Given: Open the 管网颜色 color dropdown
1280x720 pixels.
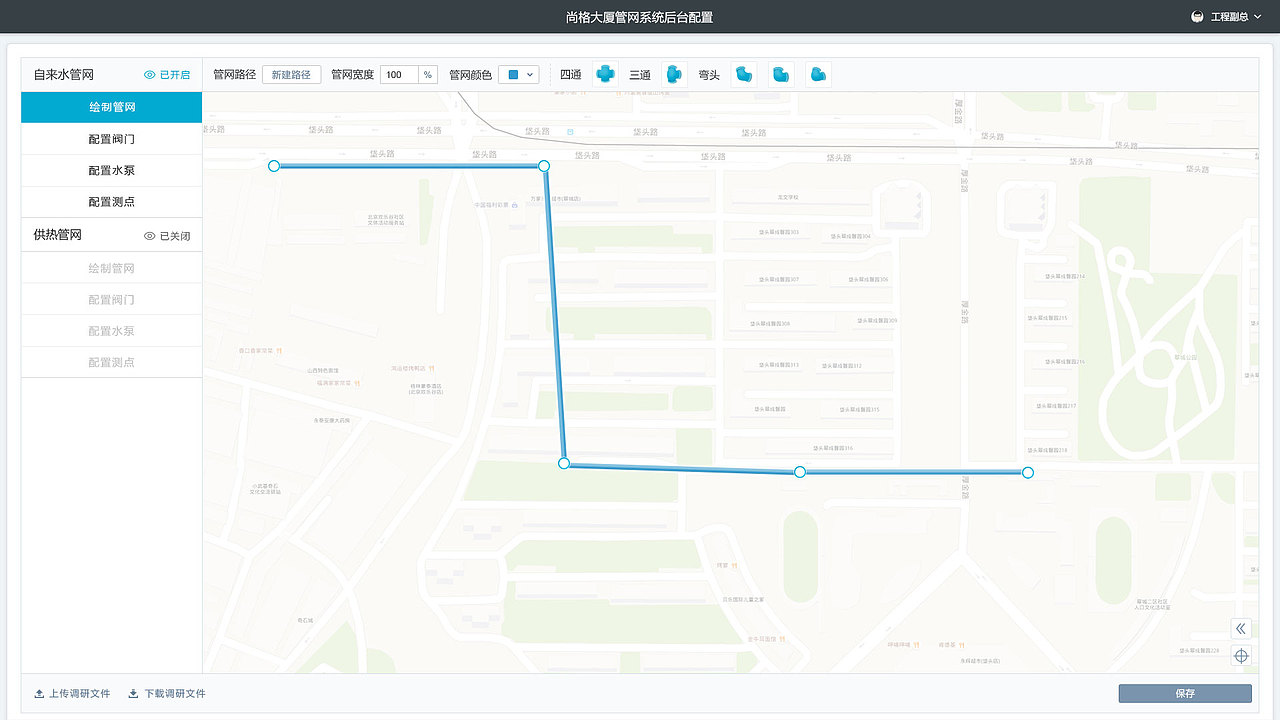Looking at the screenshot, I should [519, 75].
